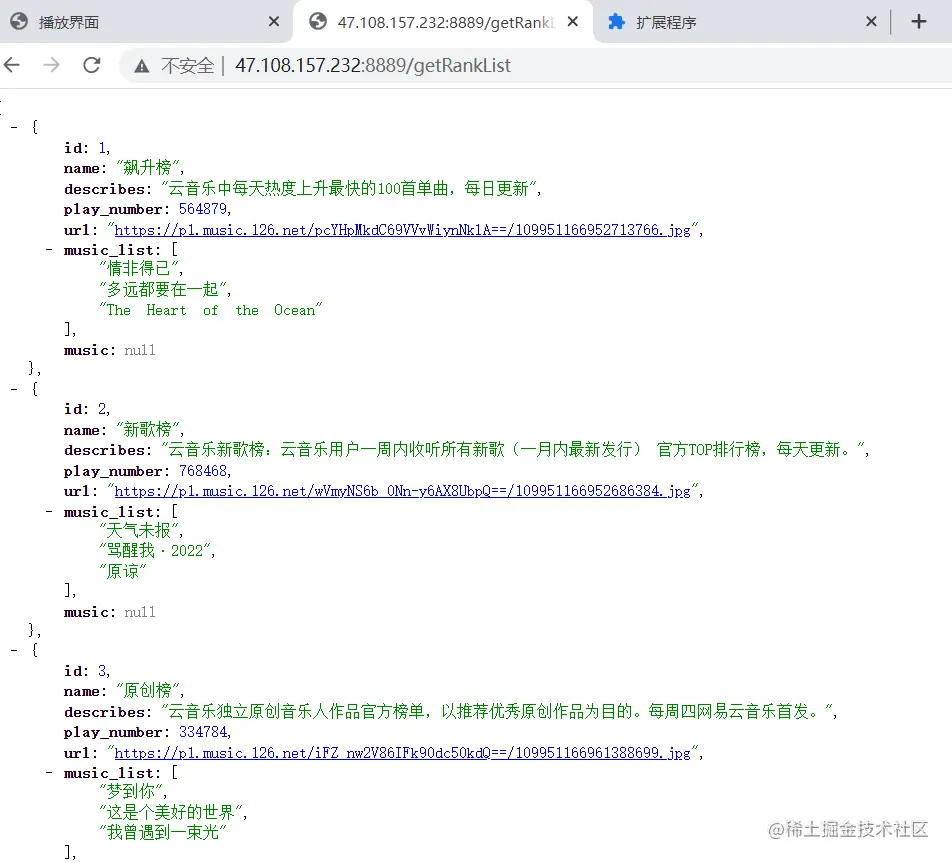Click the name value "新歌榜"

click(148, 429)
